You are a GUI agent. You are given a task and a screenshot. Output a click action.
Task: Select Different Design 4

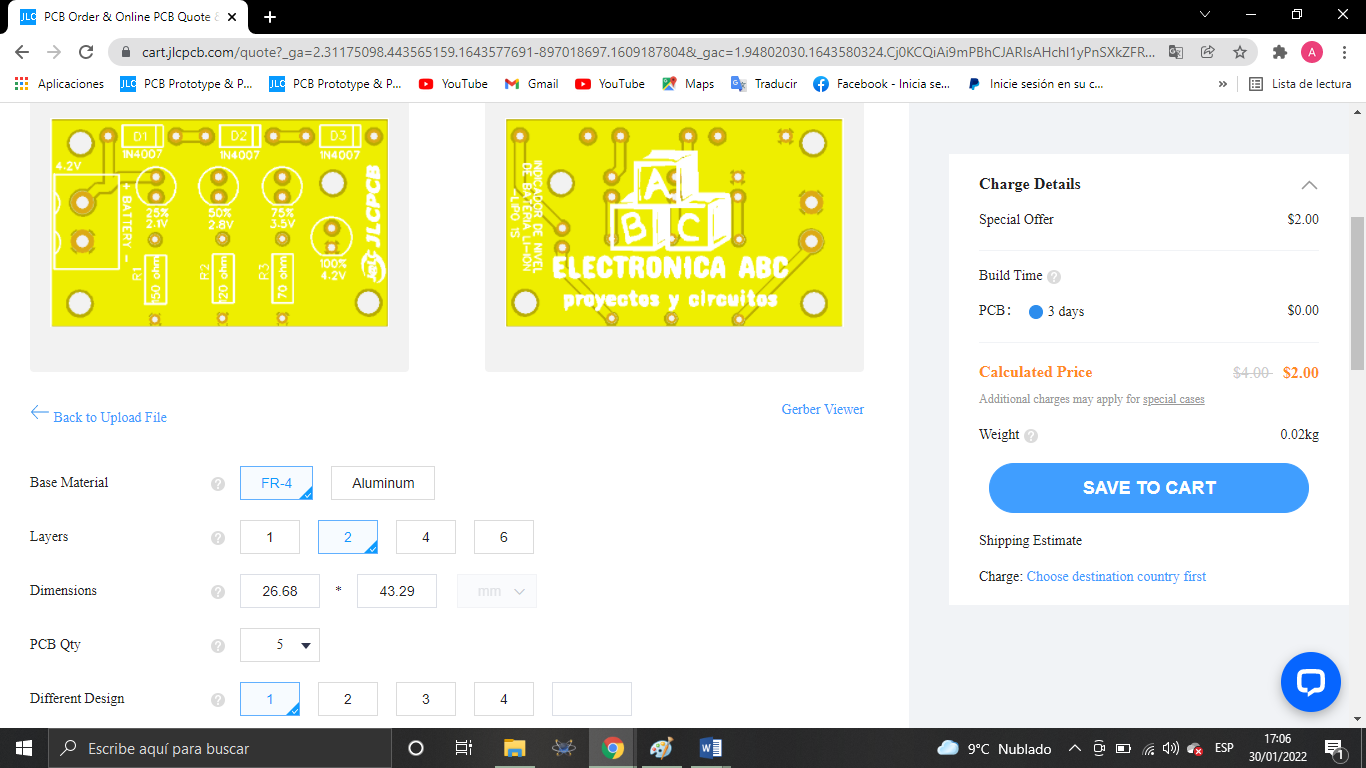coord(504,699)
